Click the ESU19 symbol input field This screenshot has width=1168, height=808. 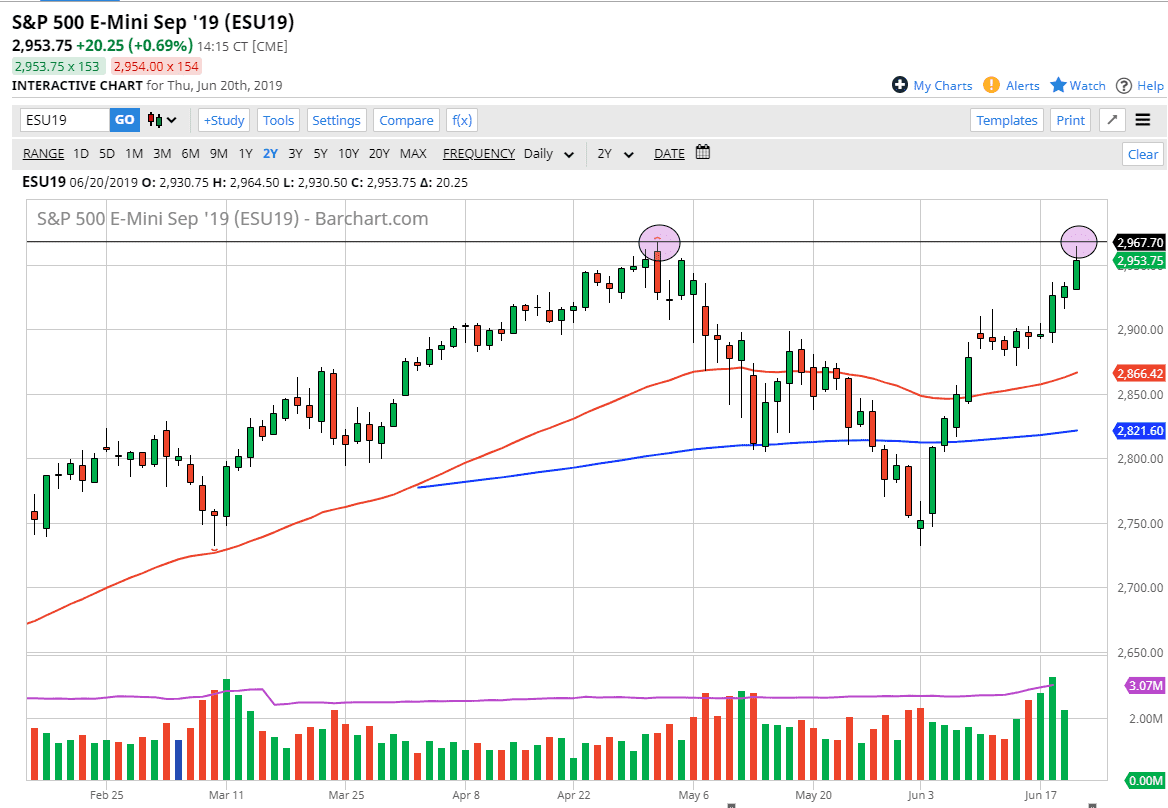click(65, 120)
